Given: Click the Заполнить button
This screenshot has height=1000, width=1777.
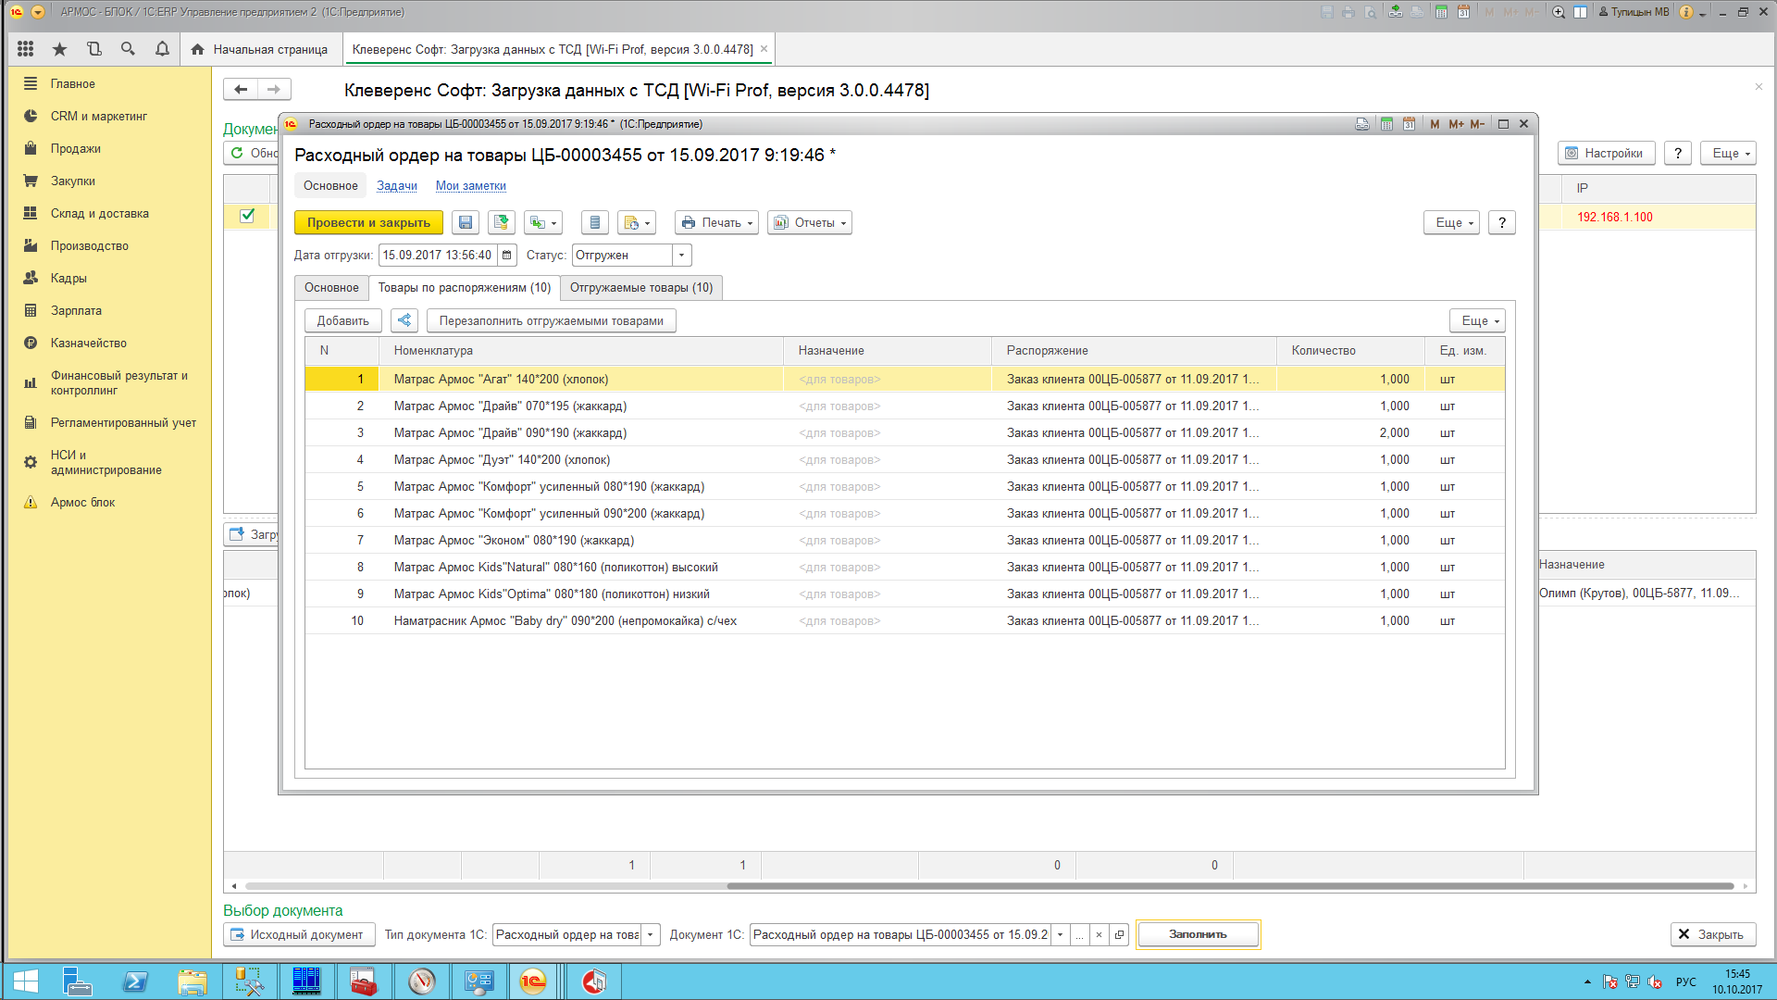Looking at the screenshot, I should [x=1198, y=935].
